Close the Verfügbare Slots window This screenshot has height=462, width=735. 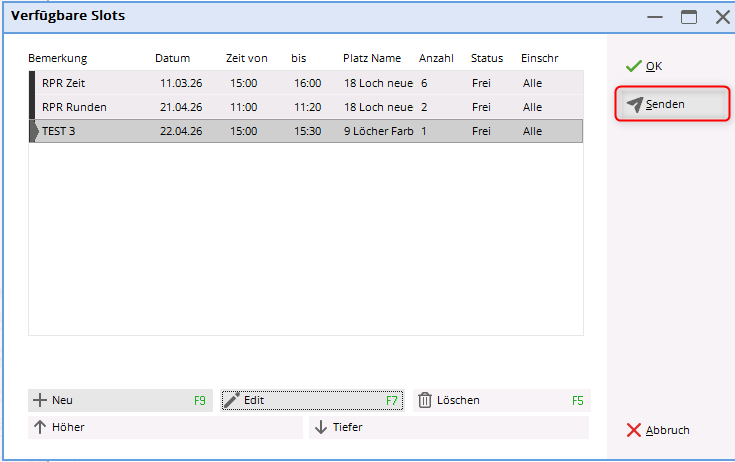pos(723,17)
